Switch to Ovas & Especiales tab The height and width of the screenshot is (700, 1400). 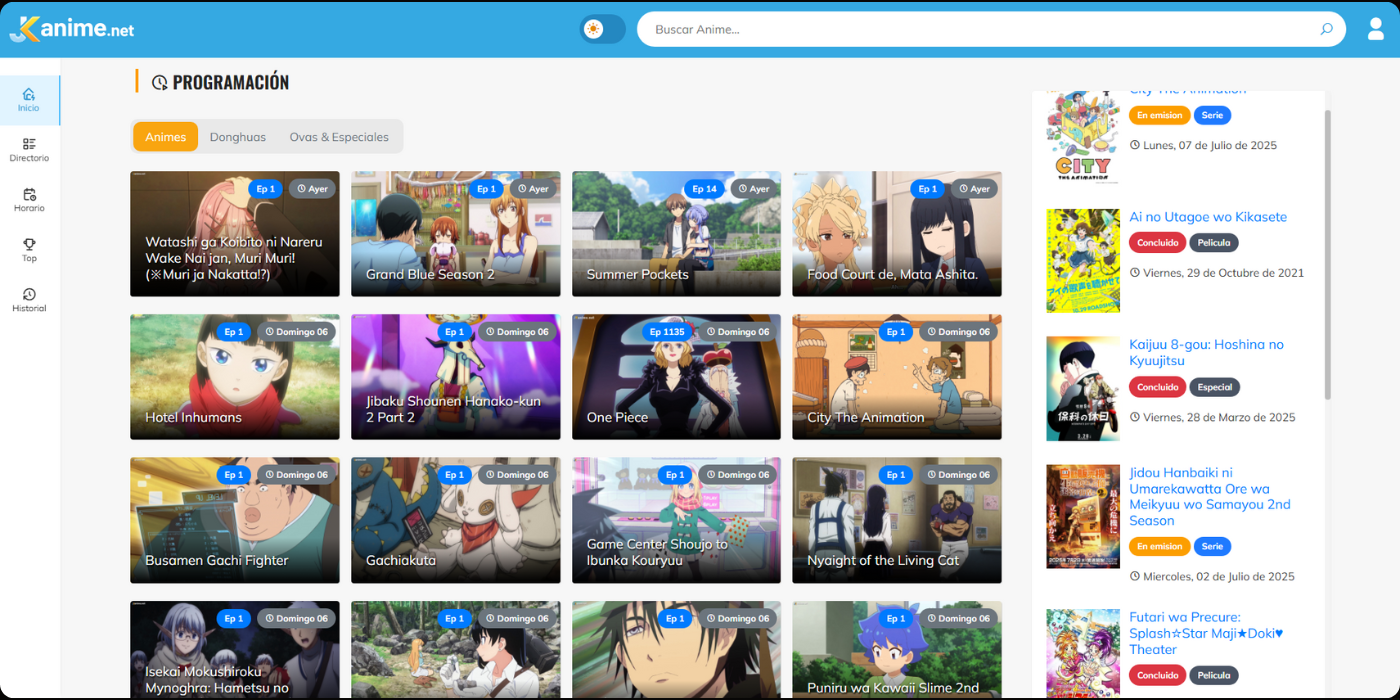point(339,137)
